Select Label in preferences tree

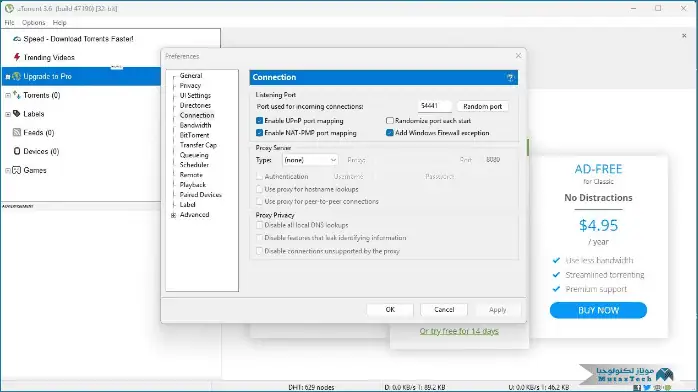coord(187,205)
